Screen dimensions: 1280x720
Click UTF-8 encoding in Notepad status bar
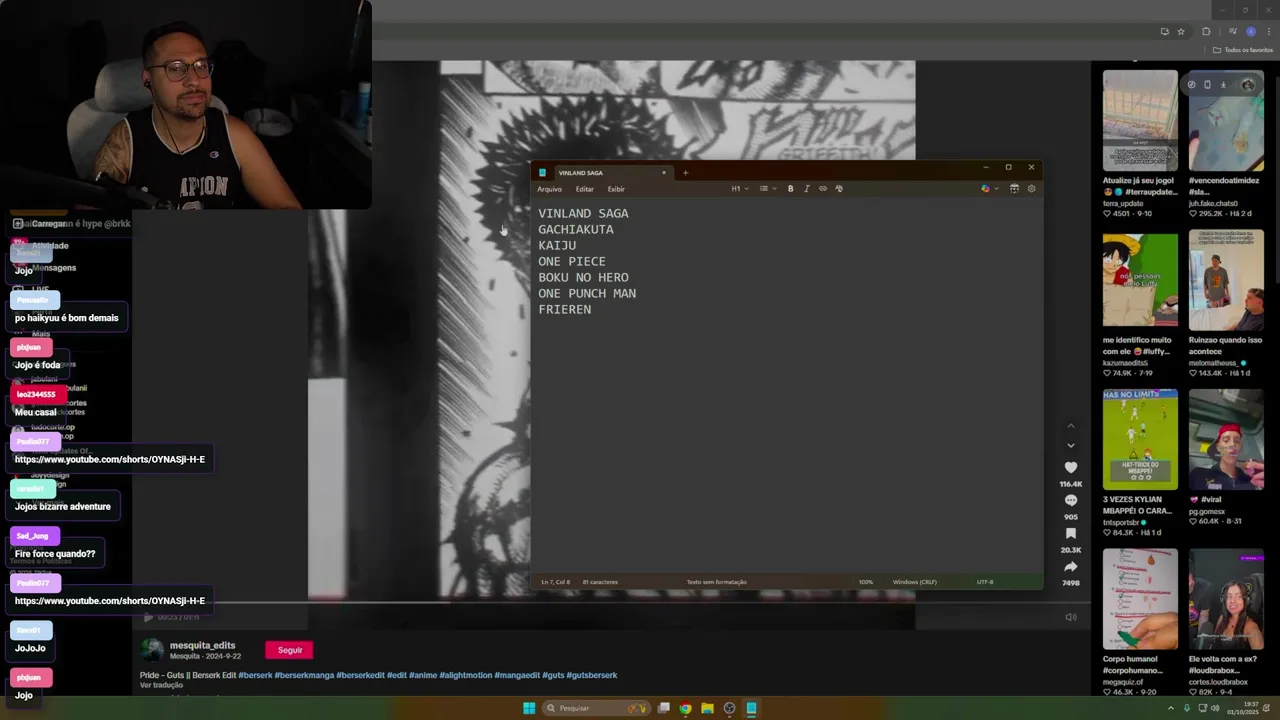985,582
